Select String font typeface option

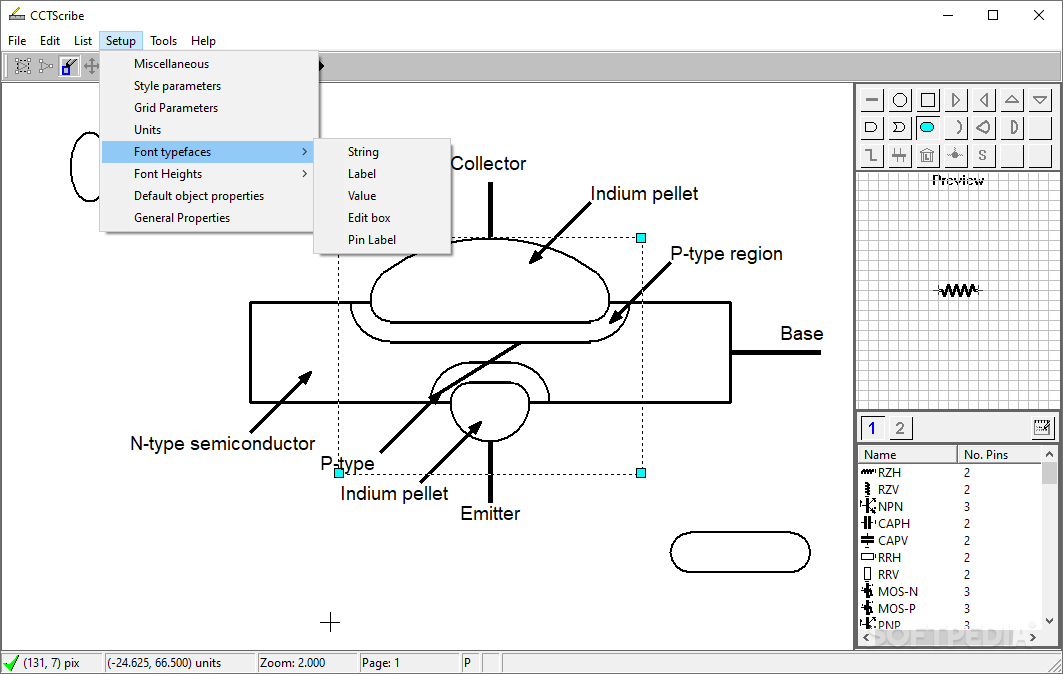[x=382, y=152]
